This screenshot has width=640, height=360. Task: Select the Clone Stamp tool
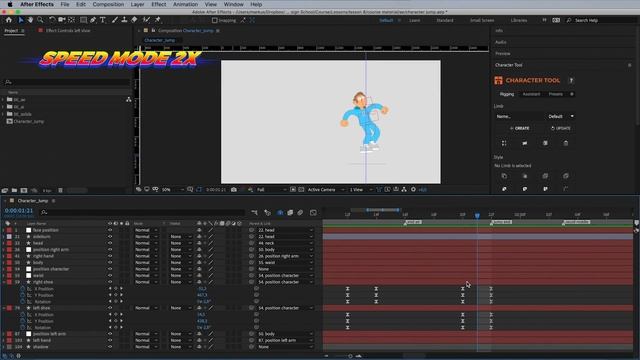coord(124,20)
